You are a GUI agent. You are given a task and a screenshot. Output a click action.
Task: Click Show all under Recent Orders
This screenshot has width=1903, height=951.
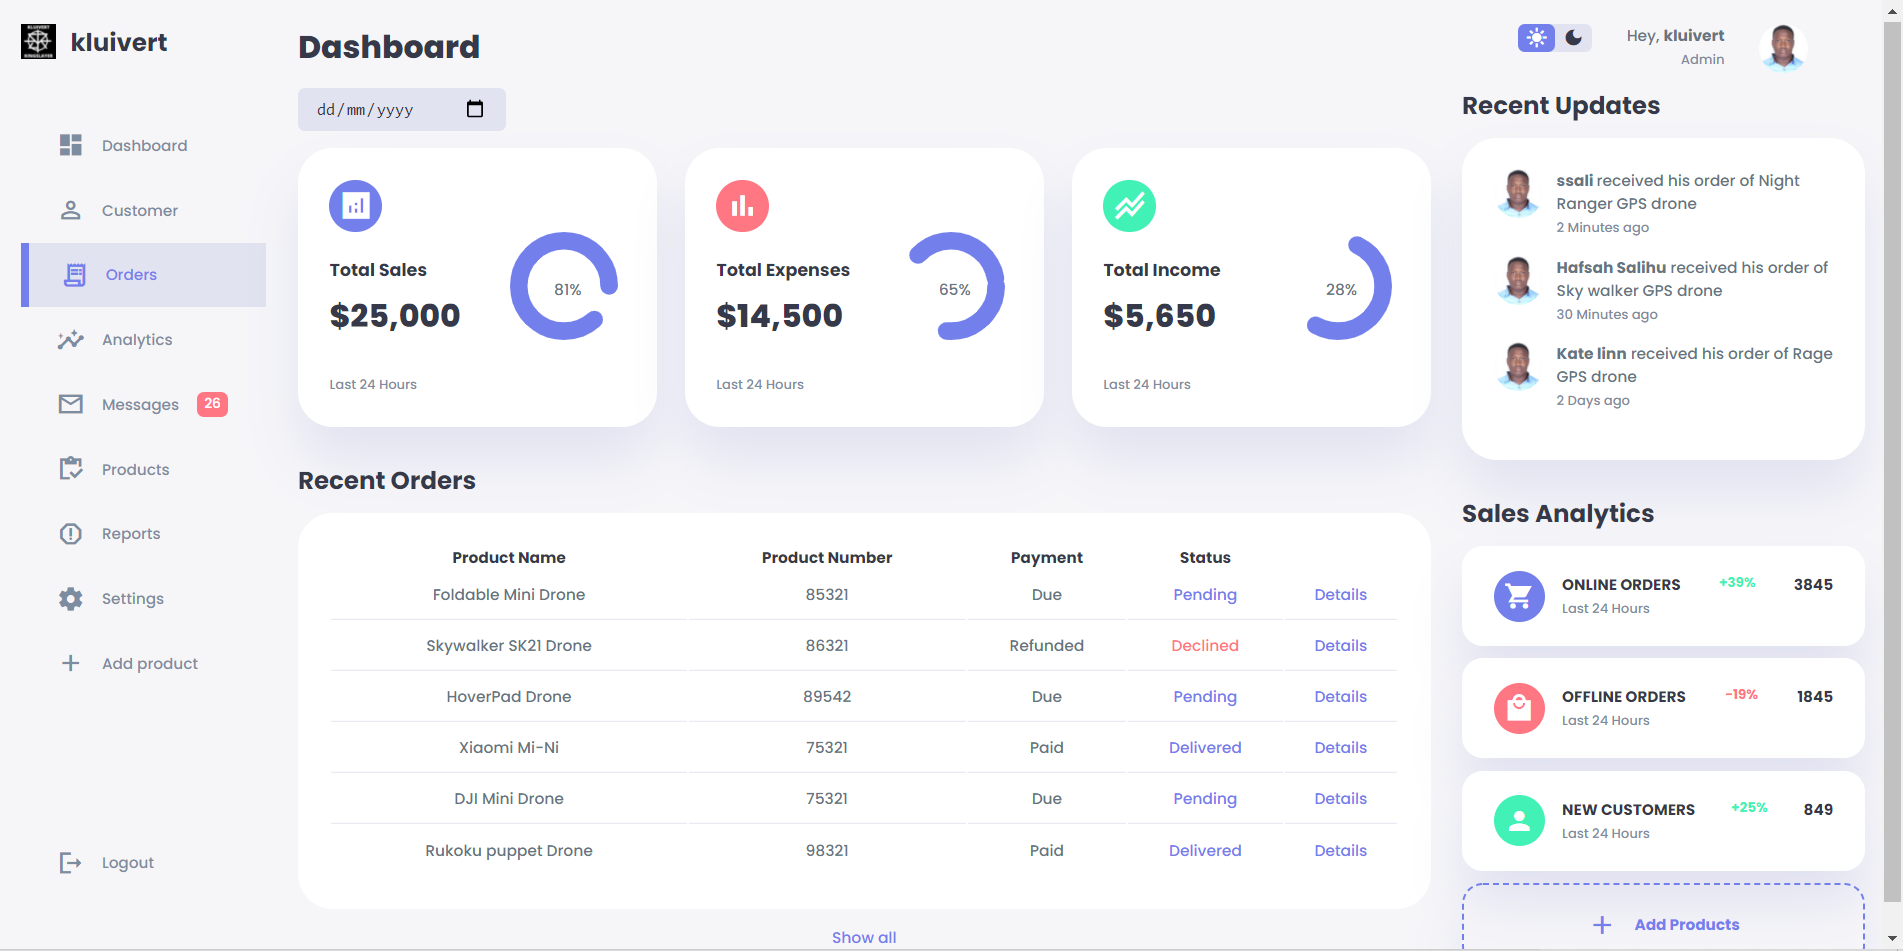[864, 937]
